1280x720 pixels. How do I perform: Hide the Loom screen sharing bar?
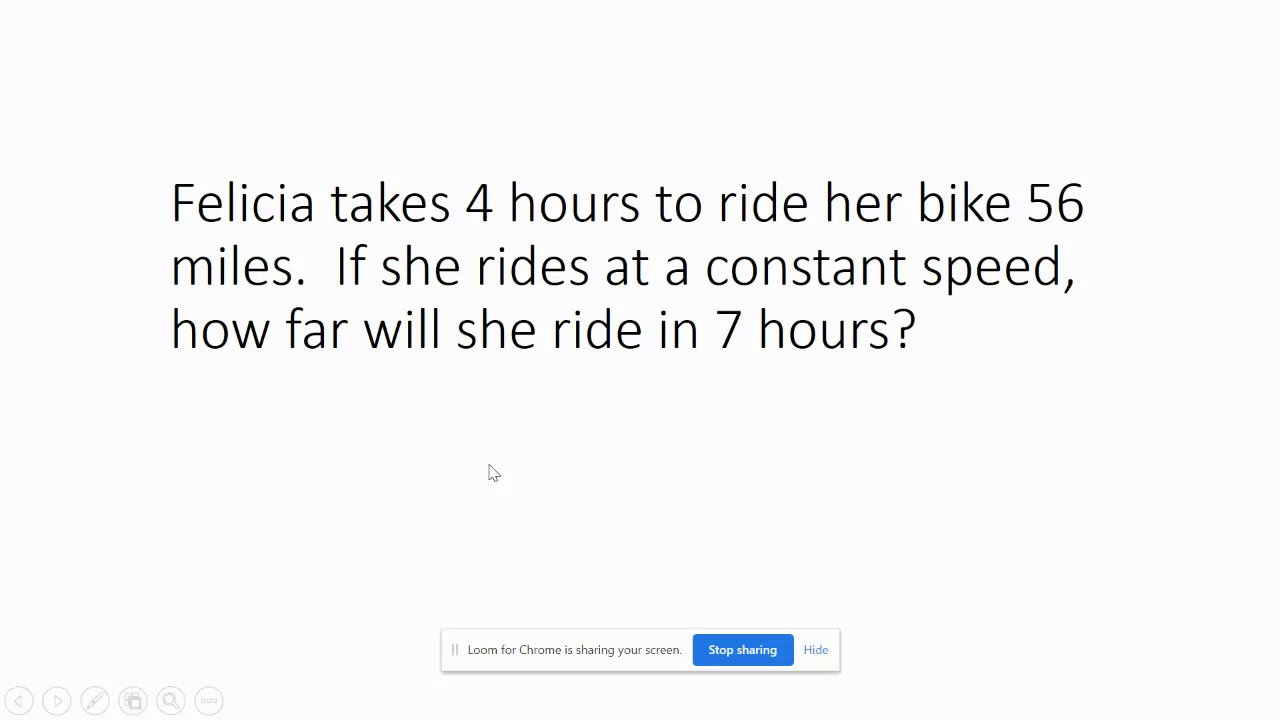(815, 650)
